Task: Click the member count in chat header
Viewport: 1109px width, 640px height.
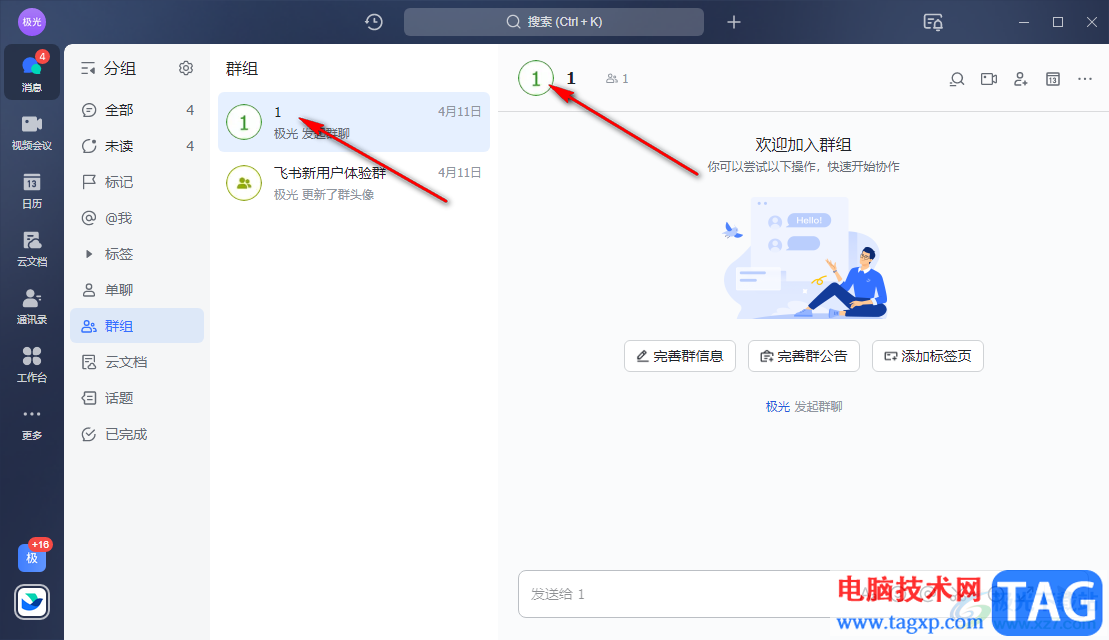Action: (x=617, y=78)
